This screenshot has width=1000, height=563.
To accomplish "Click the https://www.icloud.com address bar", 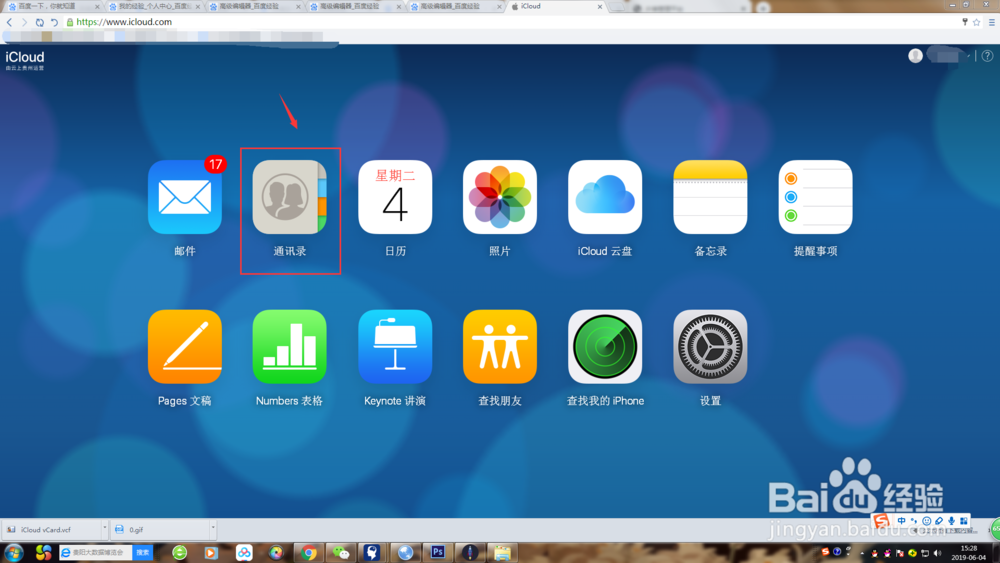I will tap(510, 22).
